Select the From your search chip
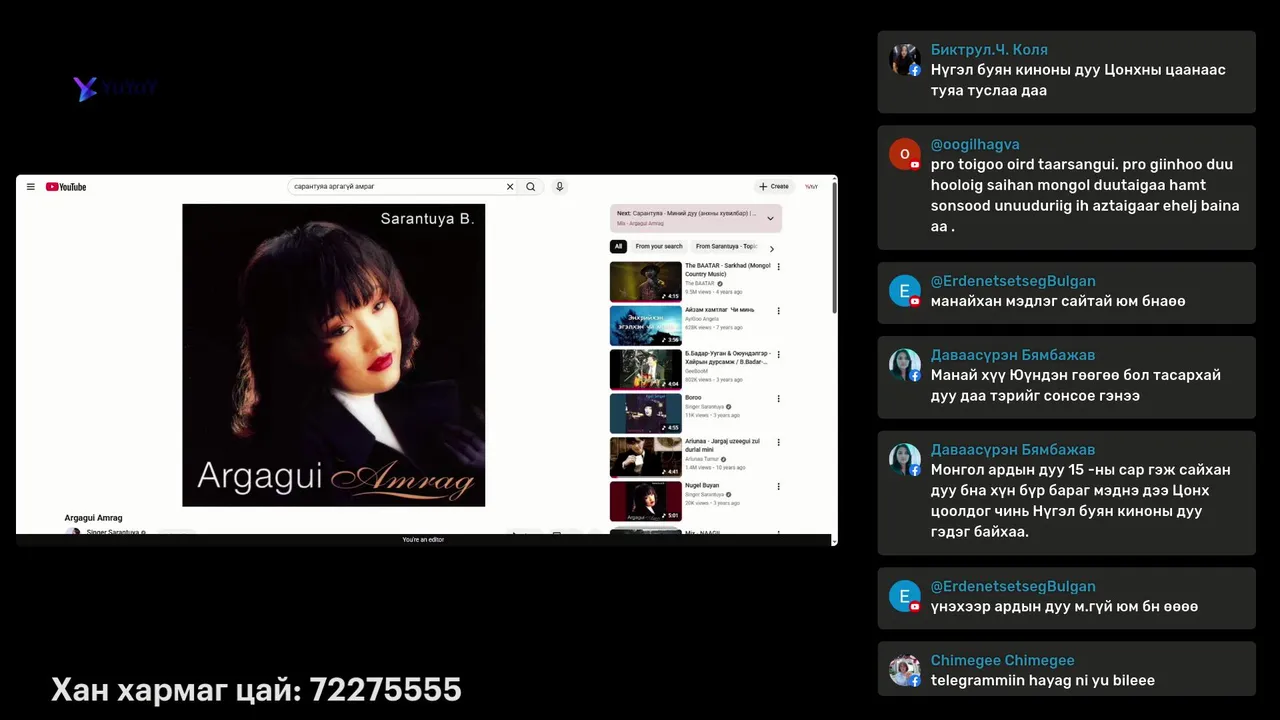Viewport: 1280px width, 720px height. pos(659,246)
